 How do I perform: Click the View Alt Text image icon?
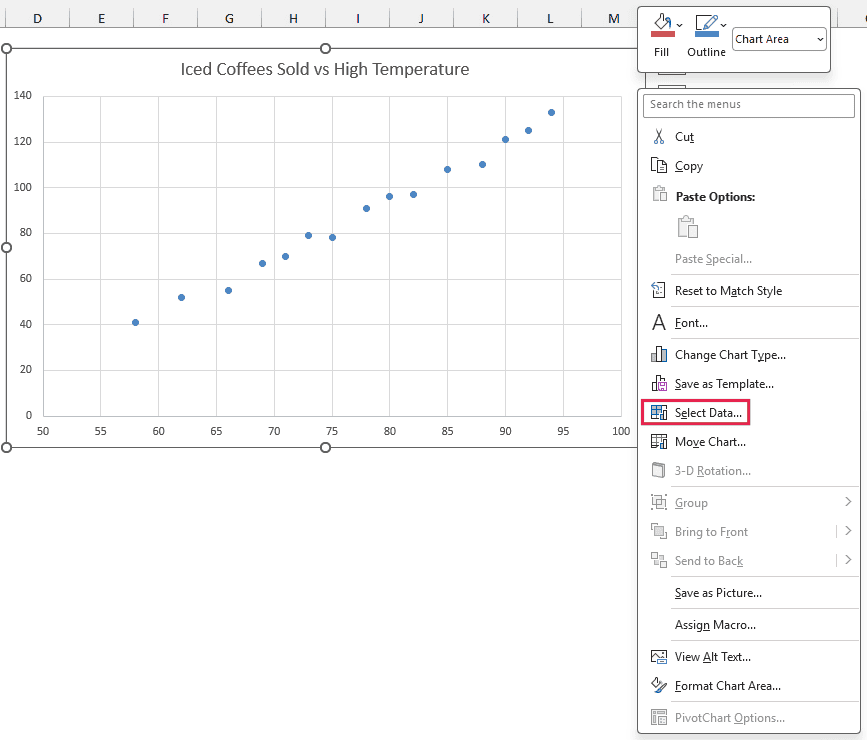pos(659,656)
